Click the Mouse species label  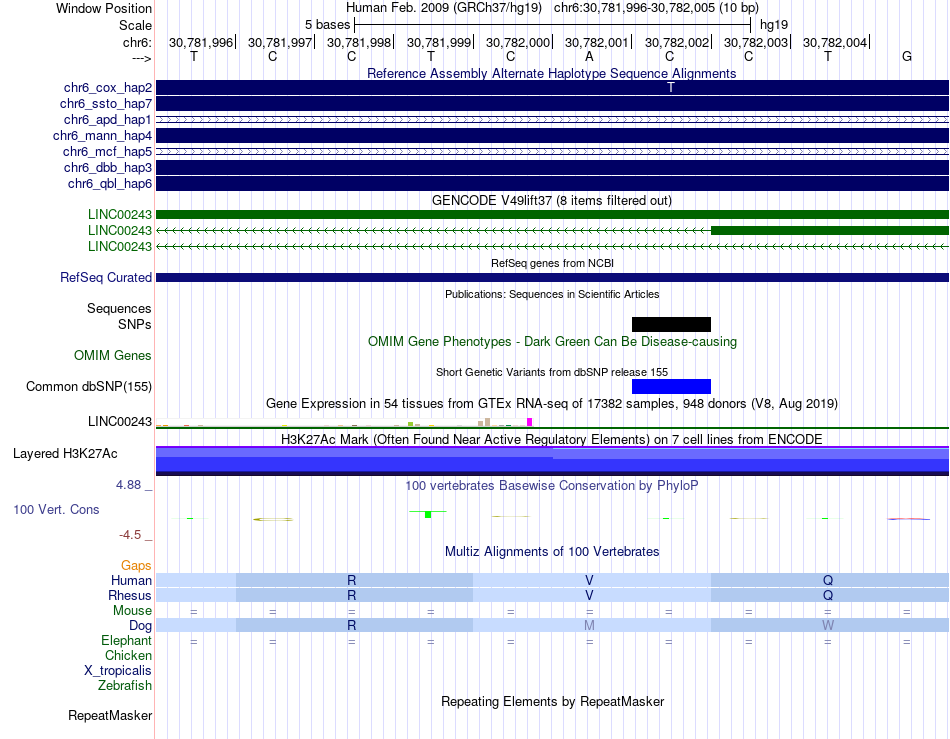(x=132, y=611)
